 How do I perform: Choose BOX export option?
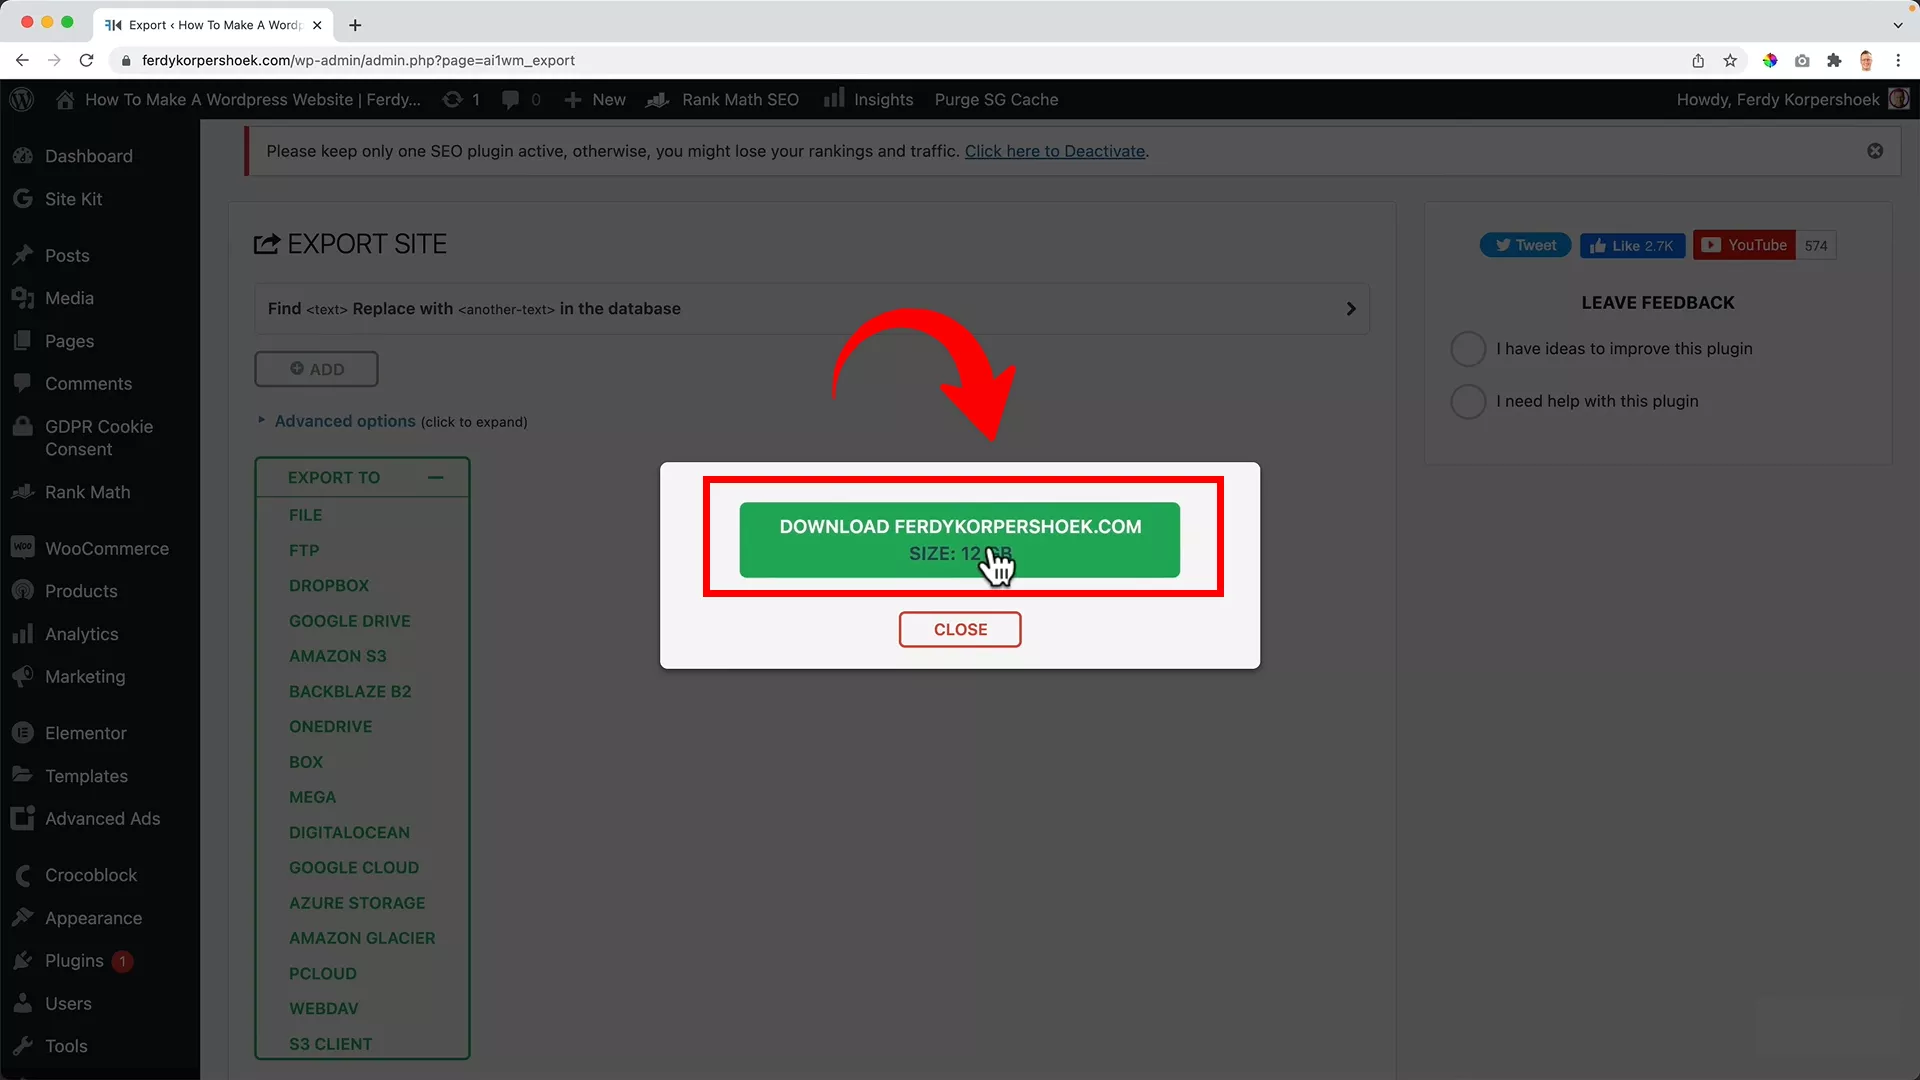pyautogui.click(x=306, y=762)
